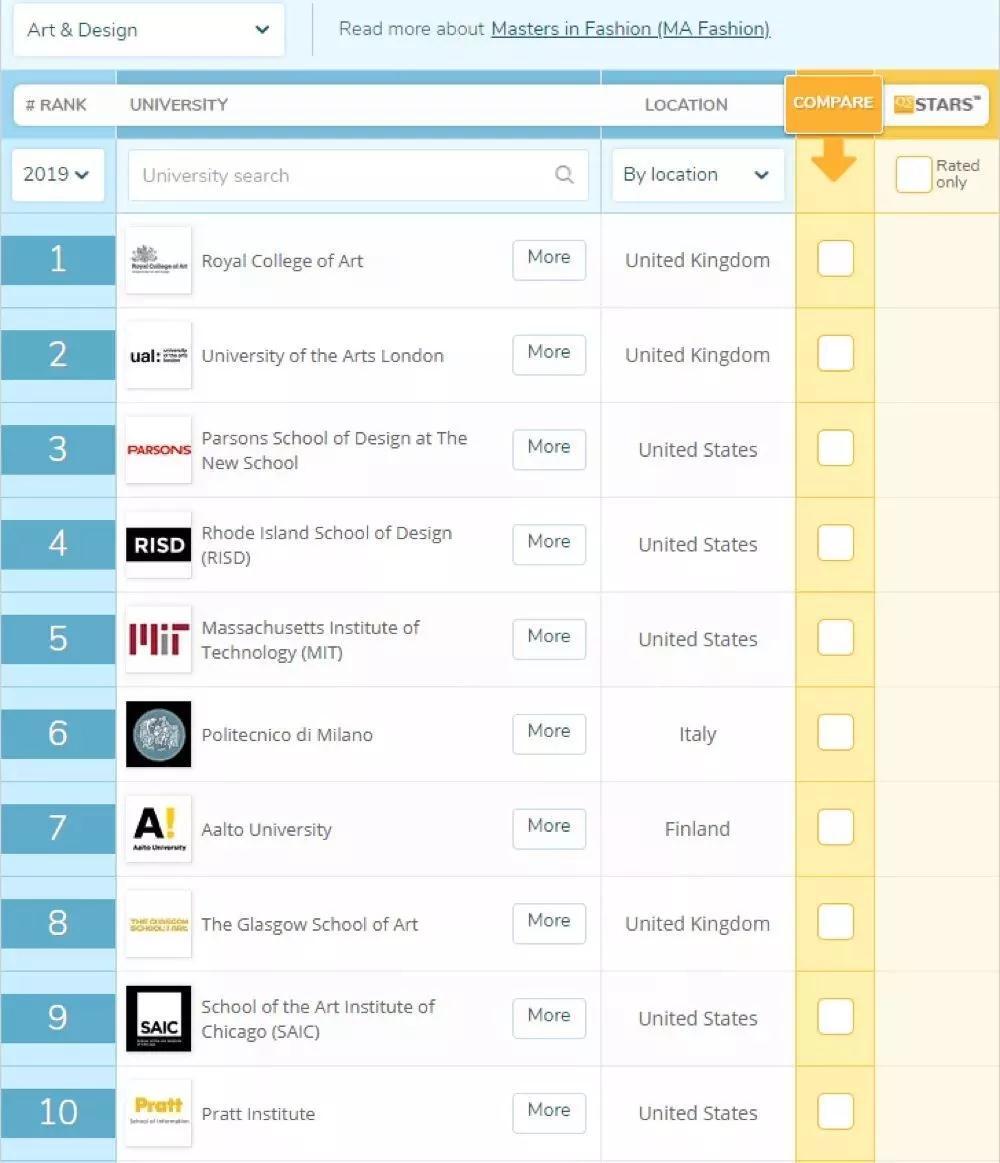
Task: Check compare box for The Glasgow School of Art
Action: click(835, 922)
